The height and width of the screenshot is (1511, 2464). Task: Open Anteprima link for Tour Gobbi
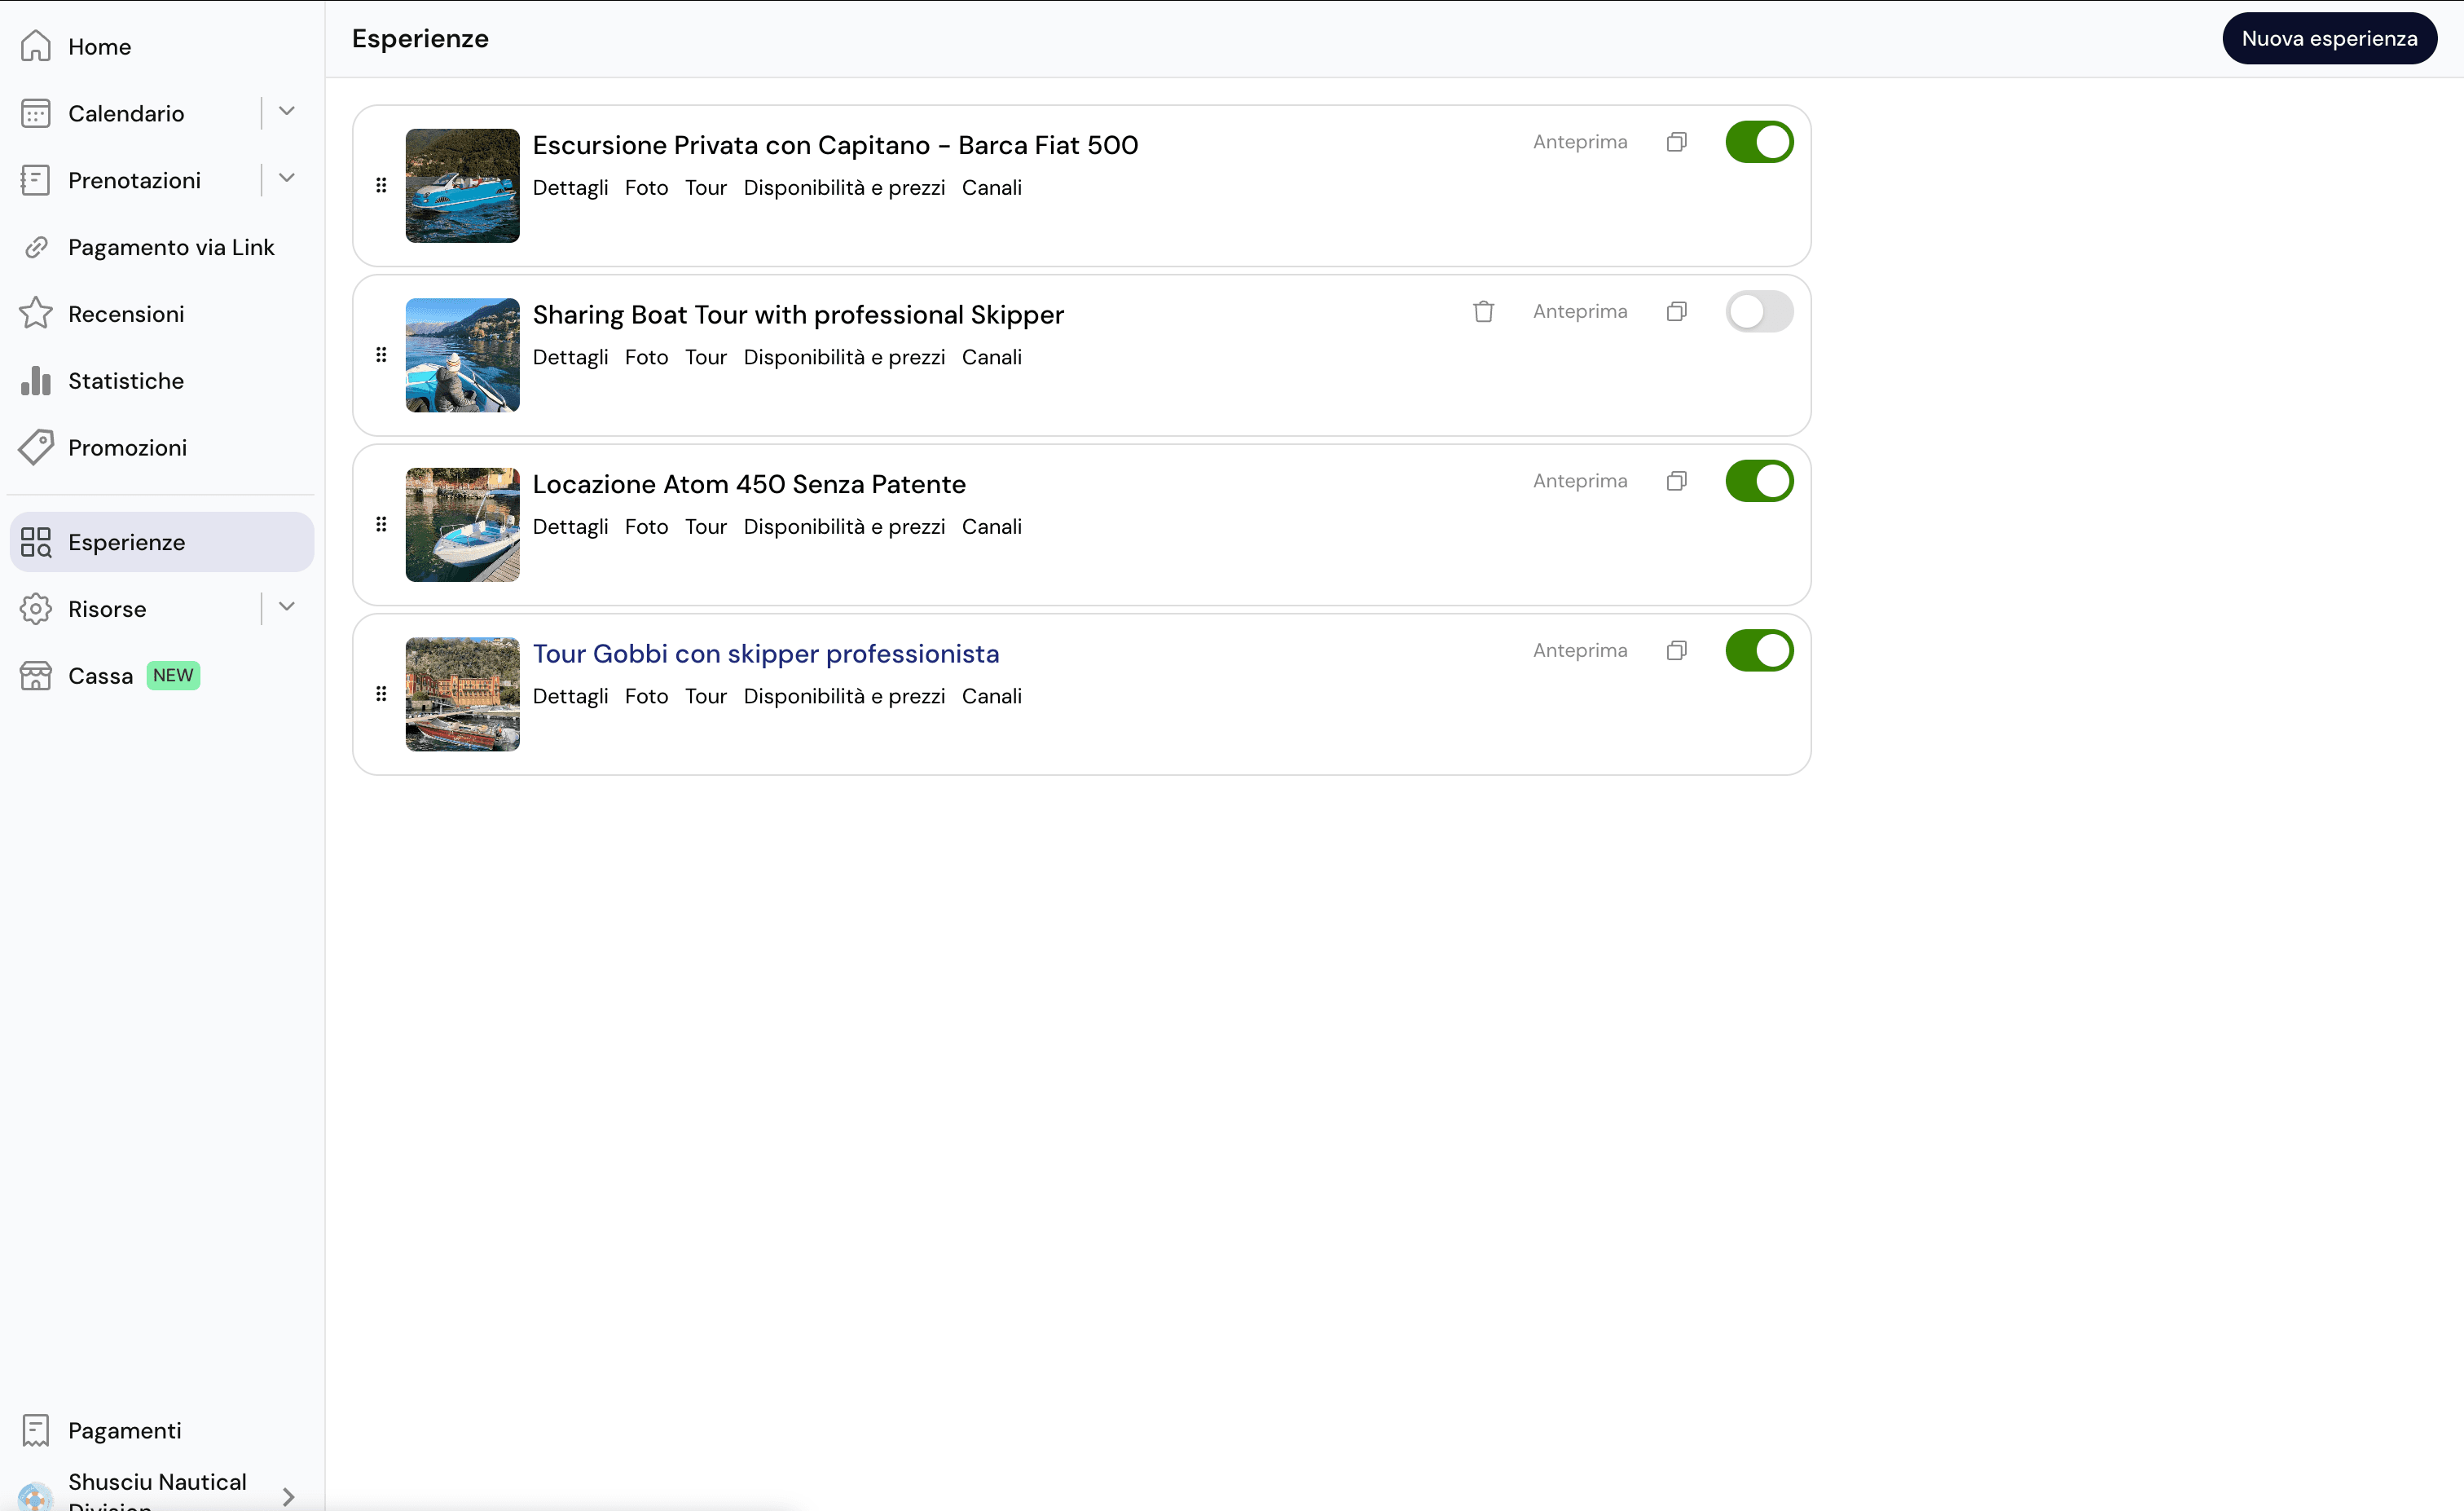coord(1580,651)
